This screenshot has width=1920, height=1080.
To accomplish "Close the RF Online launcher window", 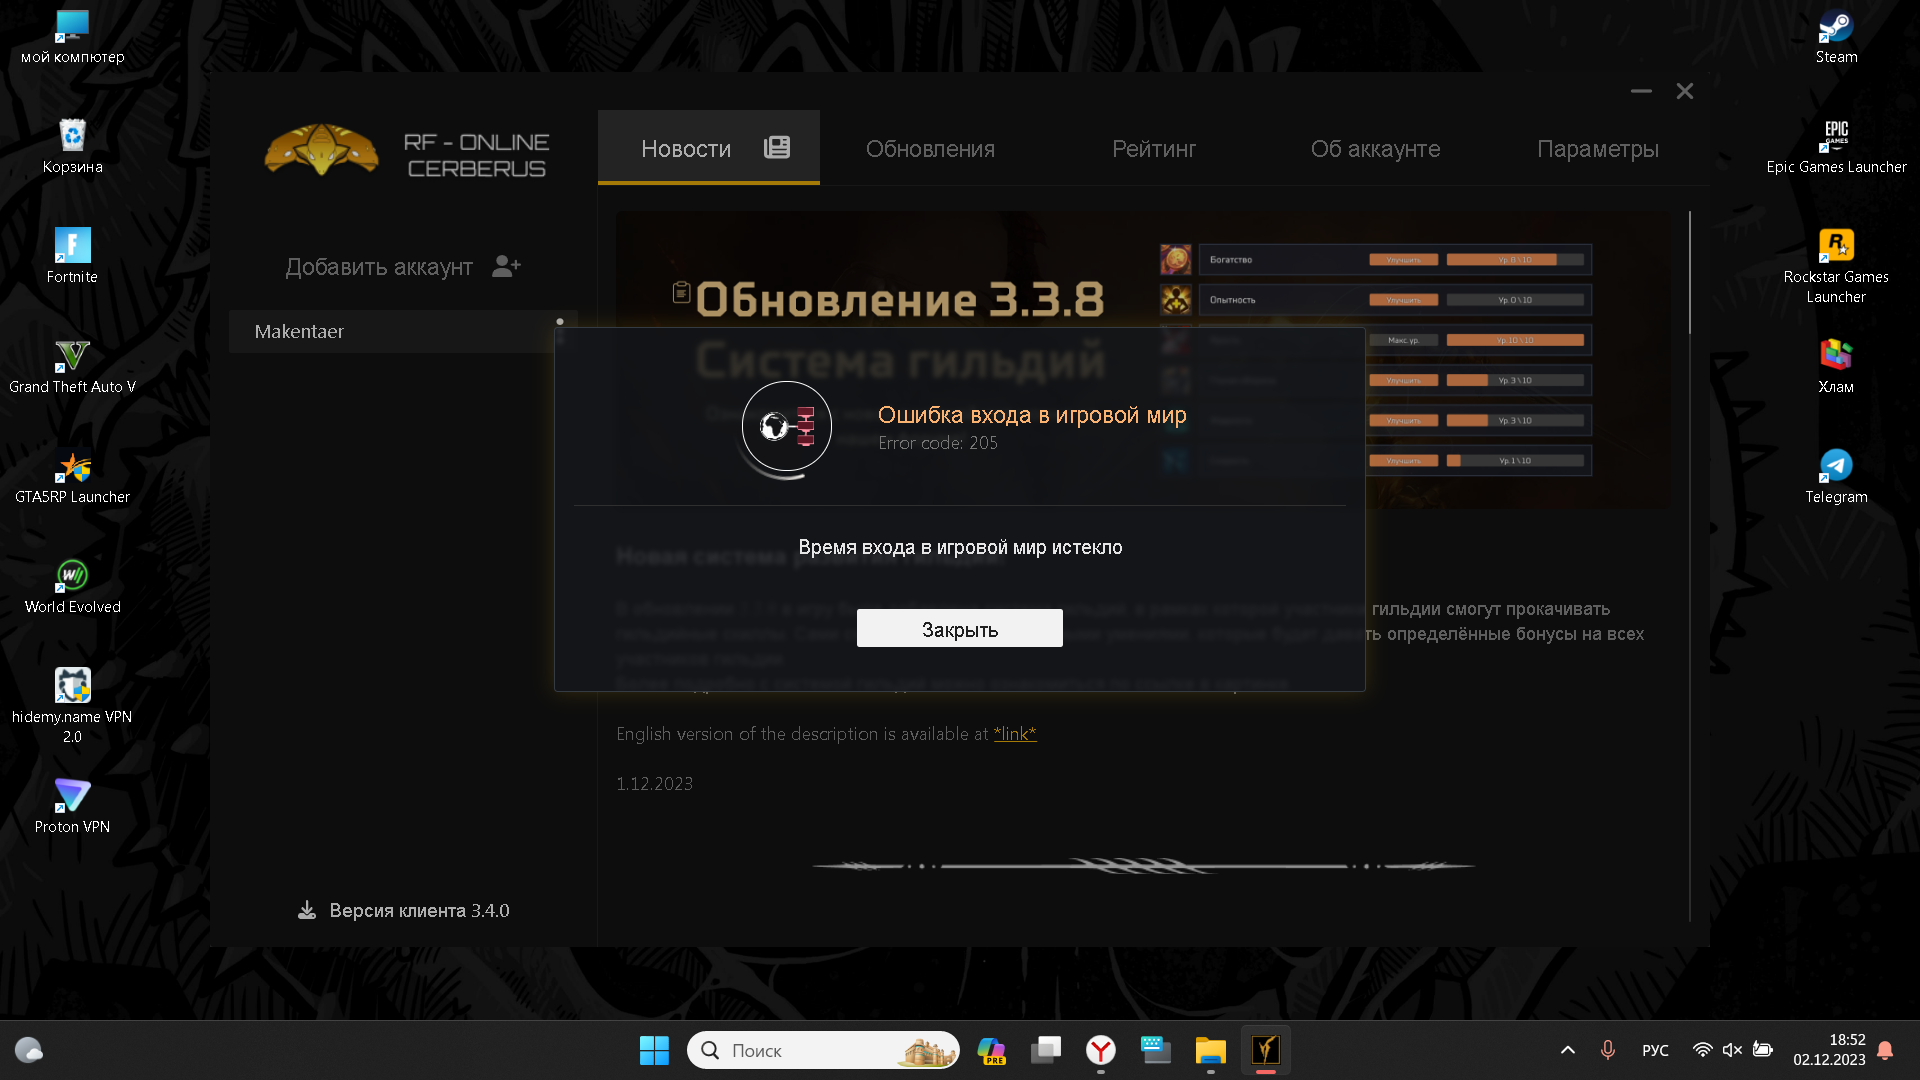I will tap(1685, 91).
